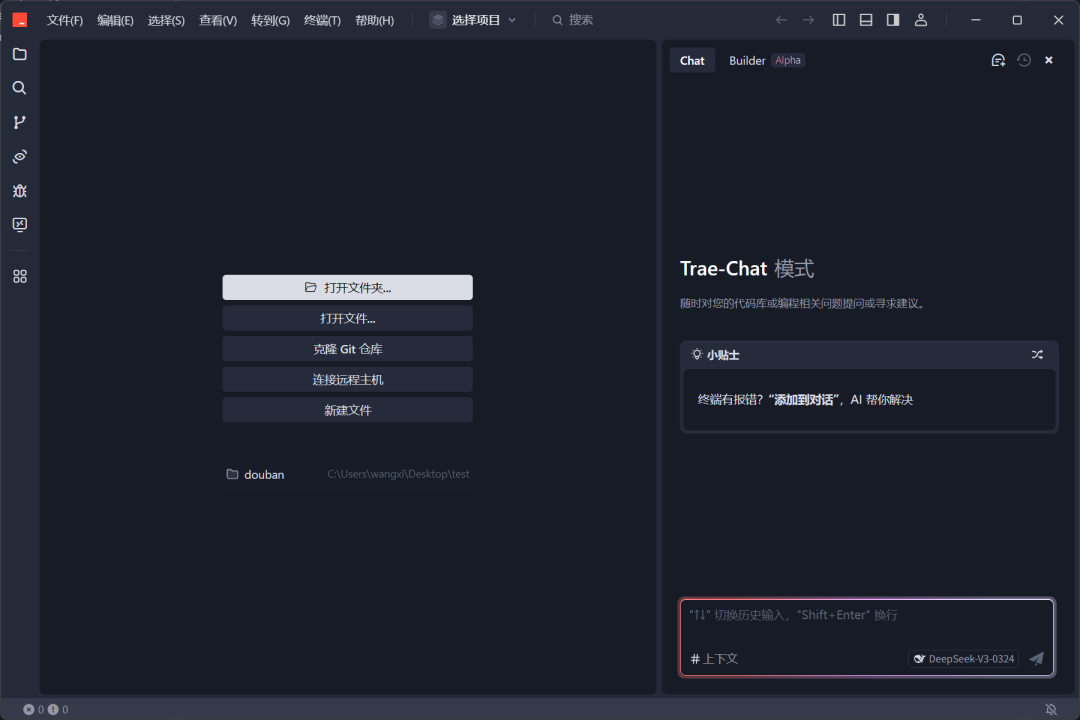Image resolution: width=1080 pixels, height=720 pixels.
Task: Toggle the right AI panel layout icon
Action: (x=893, y=20)
